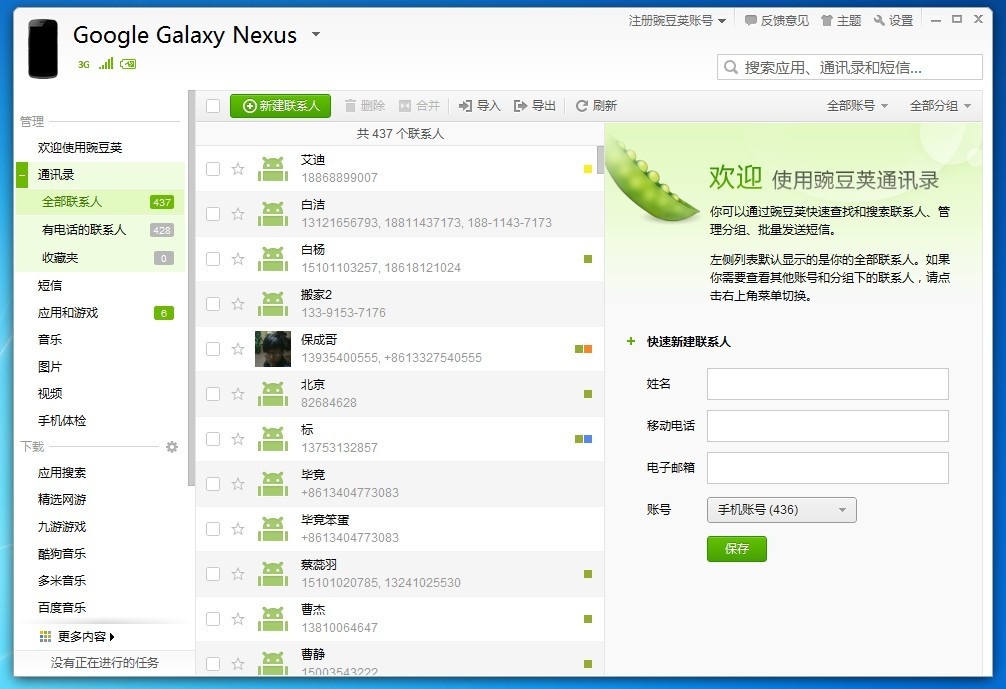The image size is (1006, 689).
Task: Click the green-orange group markers for 保成哥
Action: [x=583, y=349]
